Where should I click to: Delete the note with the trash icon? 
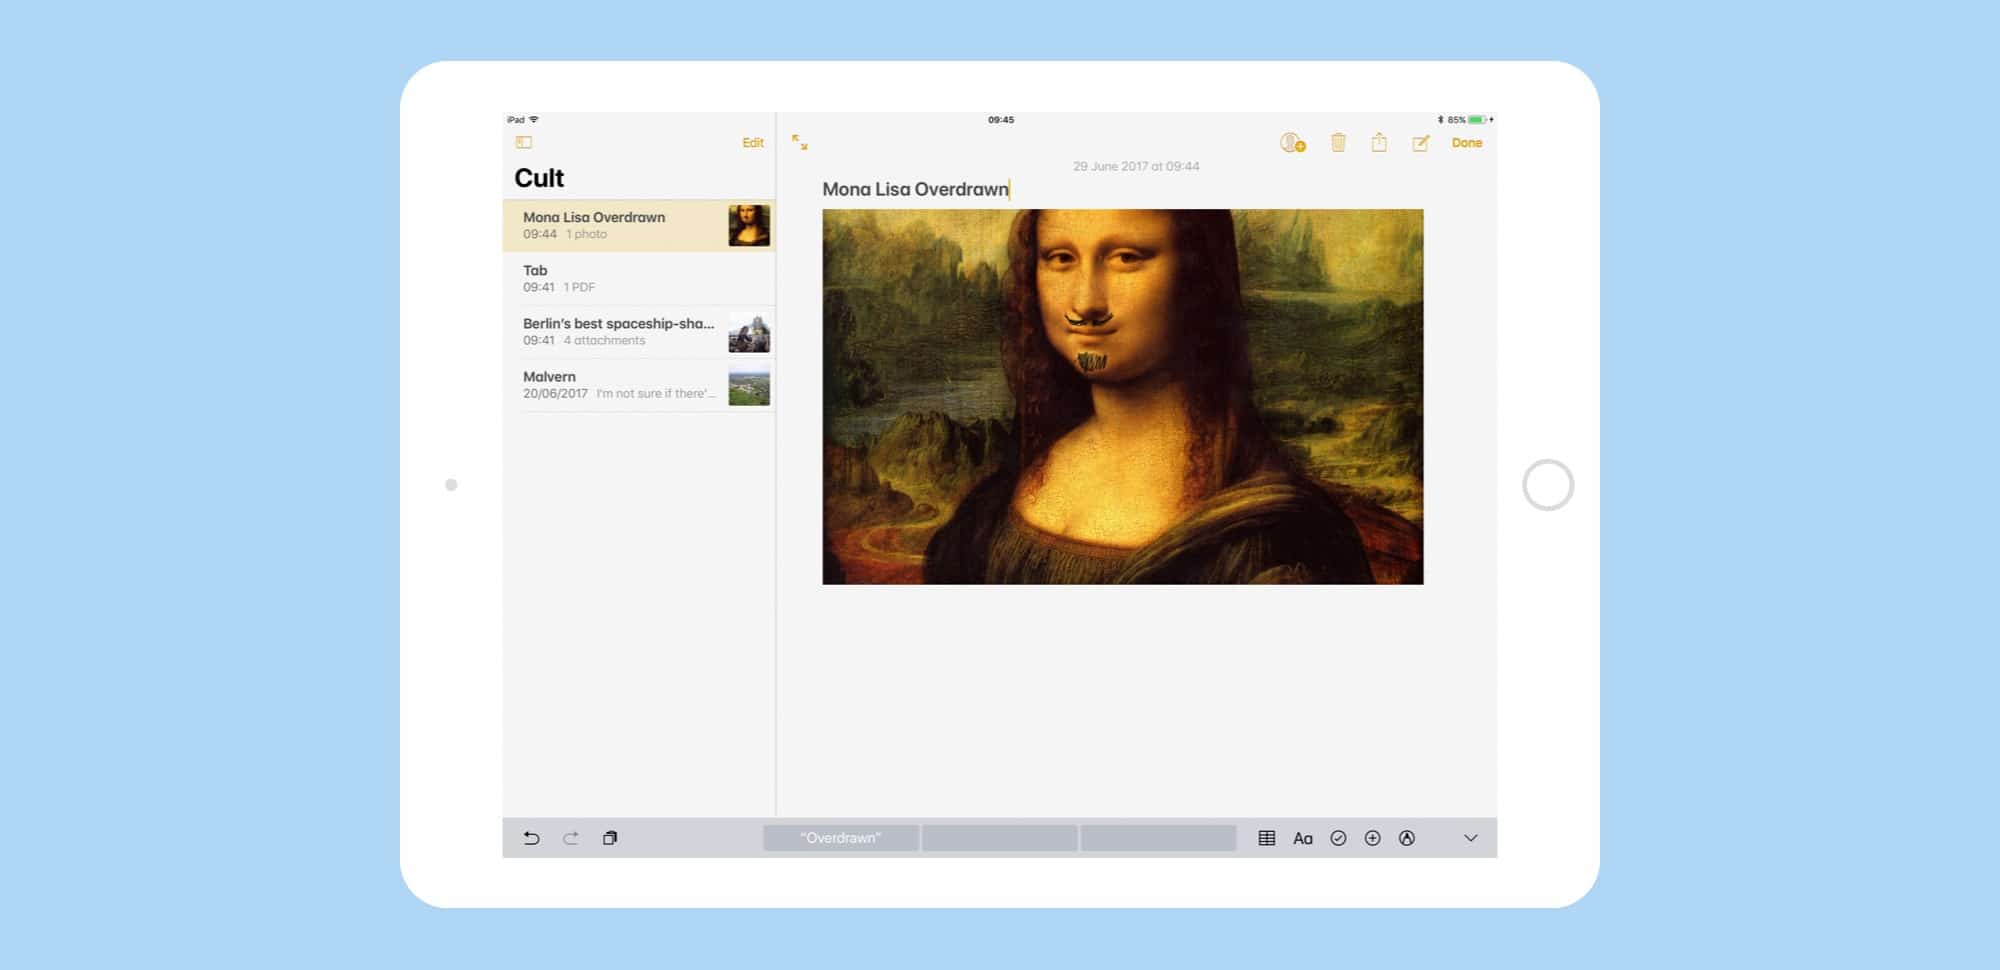(x=1338, y=142)
